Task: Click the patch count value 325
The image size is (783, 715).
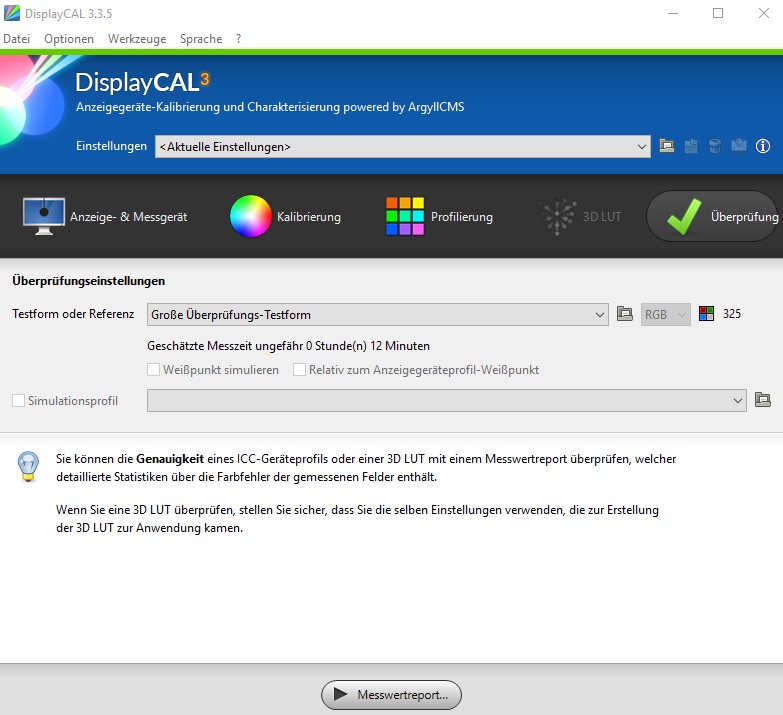Action: 732,314
